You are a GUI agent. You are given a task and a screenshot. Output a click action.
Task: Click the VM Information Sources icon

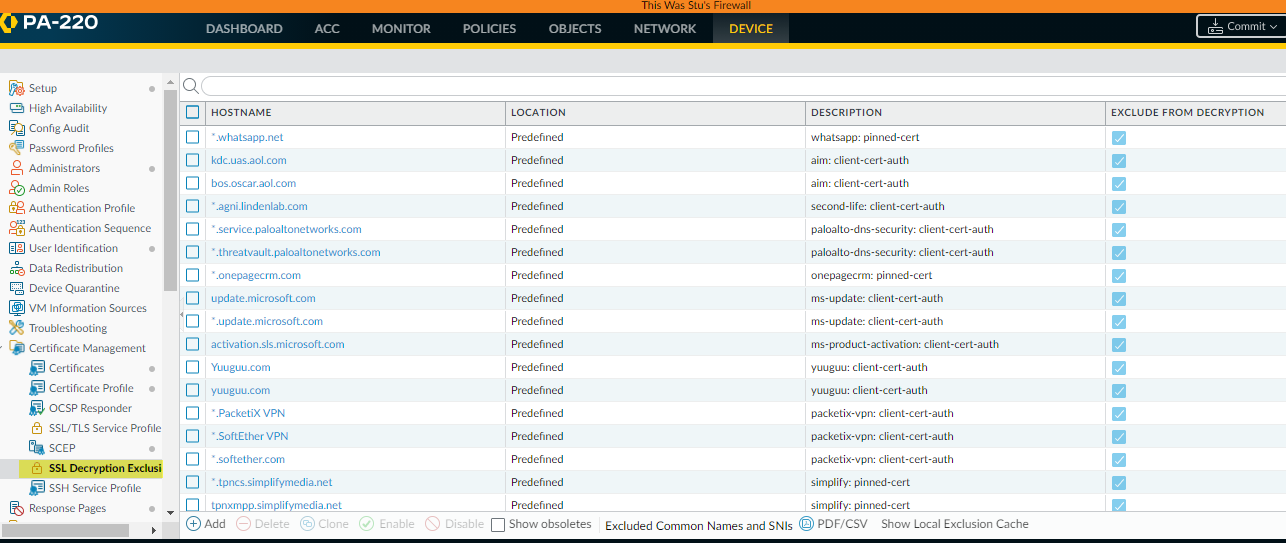tap(17, 308)
